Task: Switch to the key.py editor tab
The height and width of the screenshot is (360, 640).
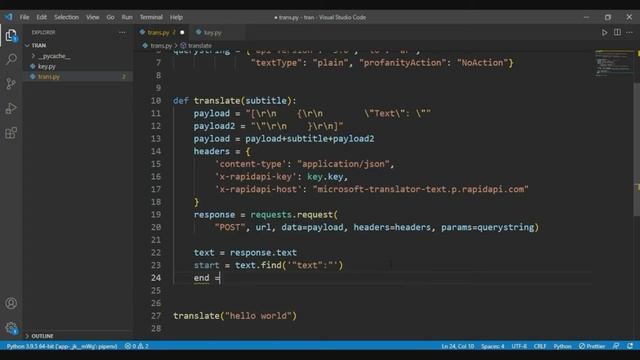Action: coord(213,33)
